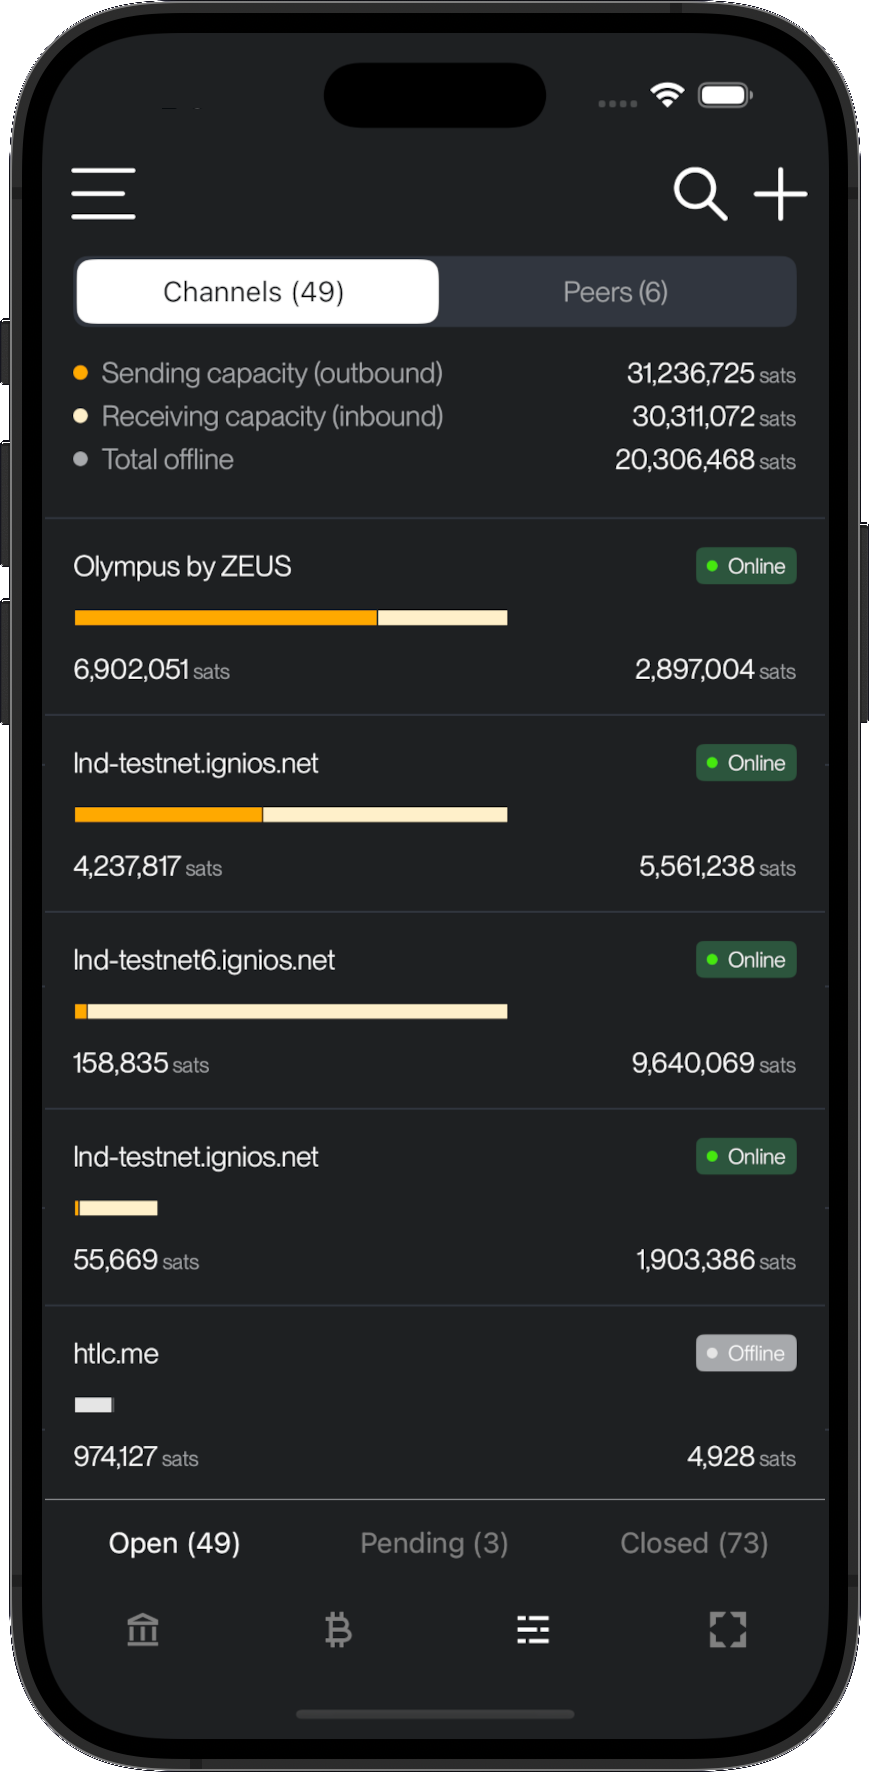869x1772 pixels.
Task: Switch to the Peers (6) segment
Action: (615, 292)
